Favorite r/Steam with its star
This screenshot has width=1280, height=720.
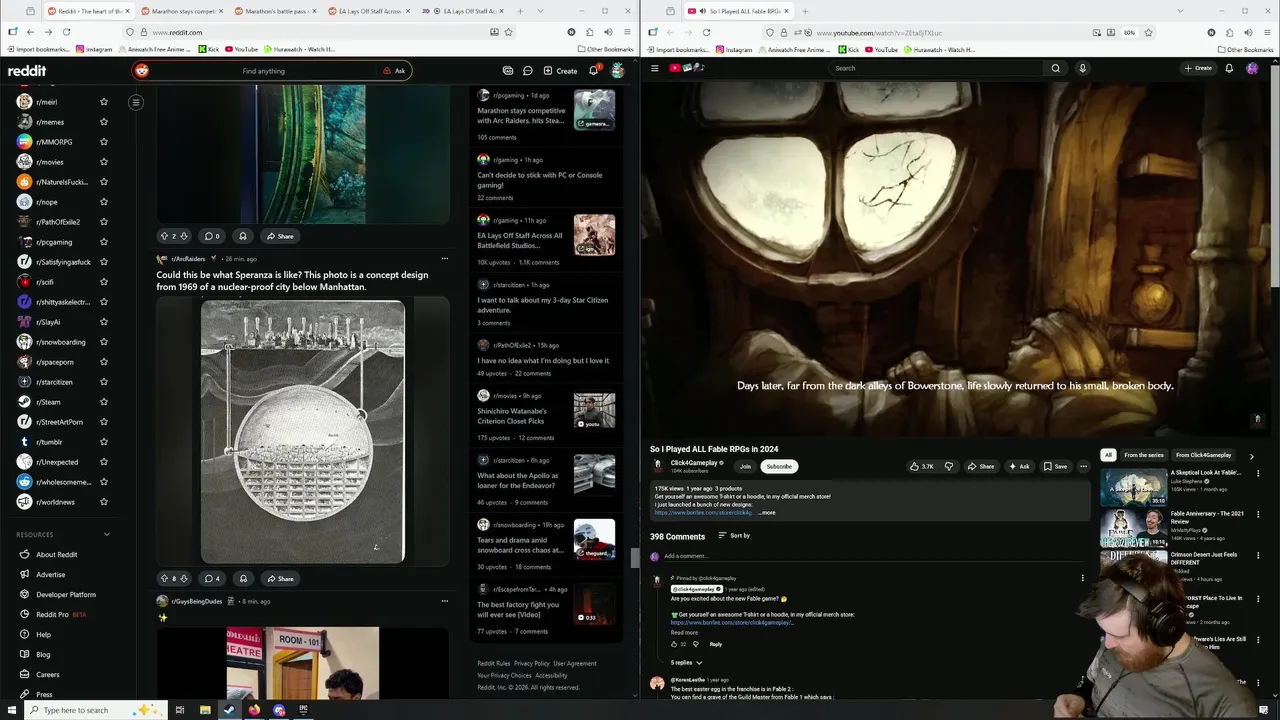[x=104, y=402]
